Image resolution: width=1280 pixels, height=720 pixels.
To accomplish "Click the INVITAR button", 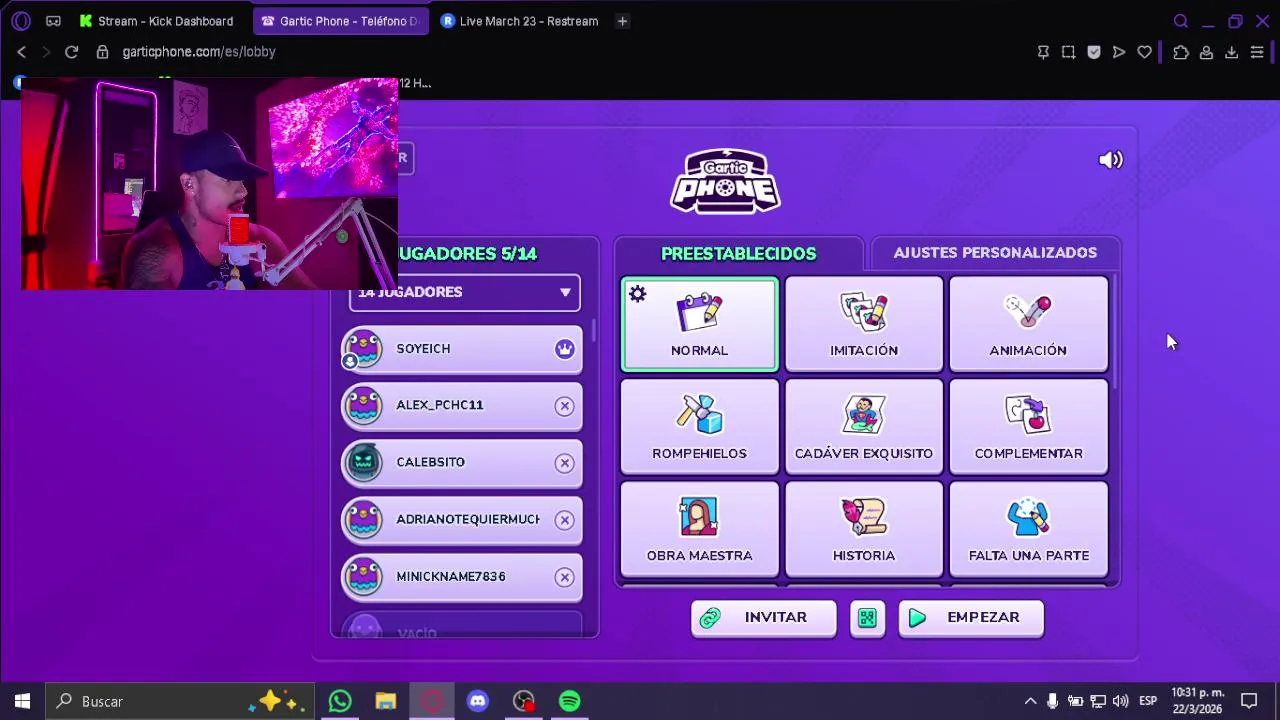I will [x=763, y=618].
